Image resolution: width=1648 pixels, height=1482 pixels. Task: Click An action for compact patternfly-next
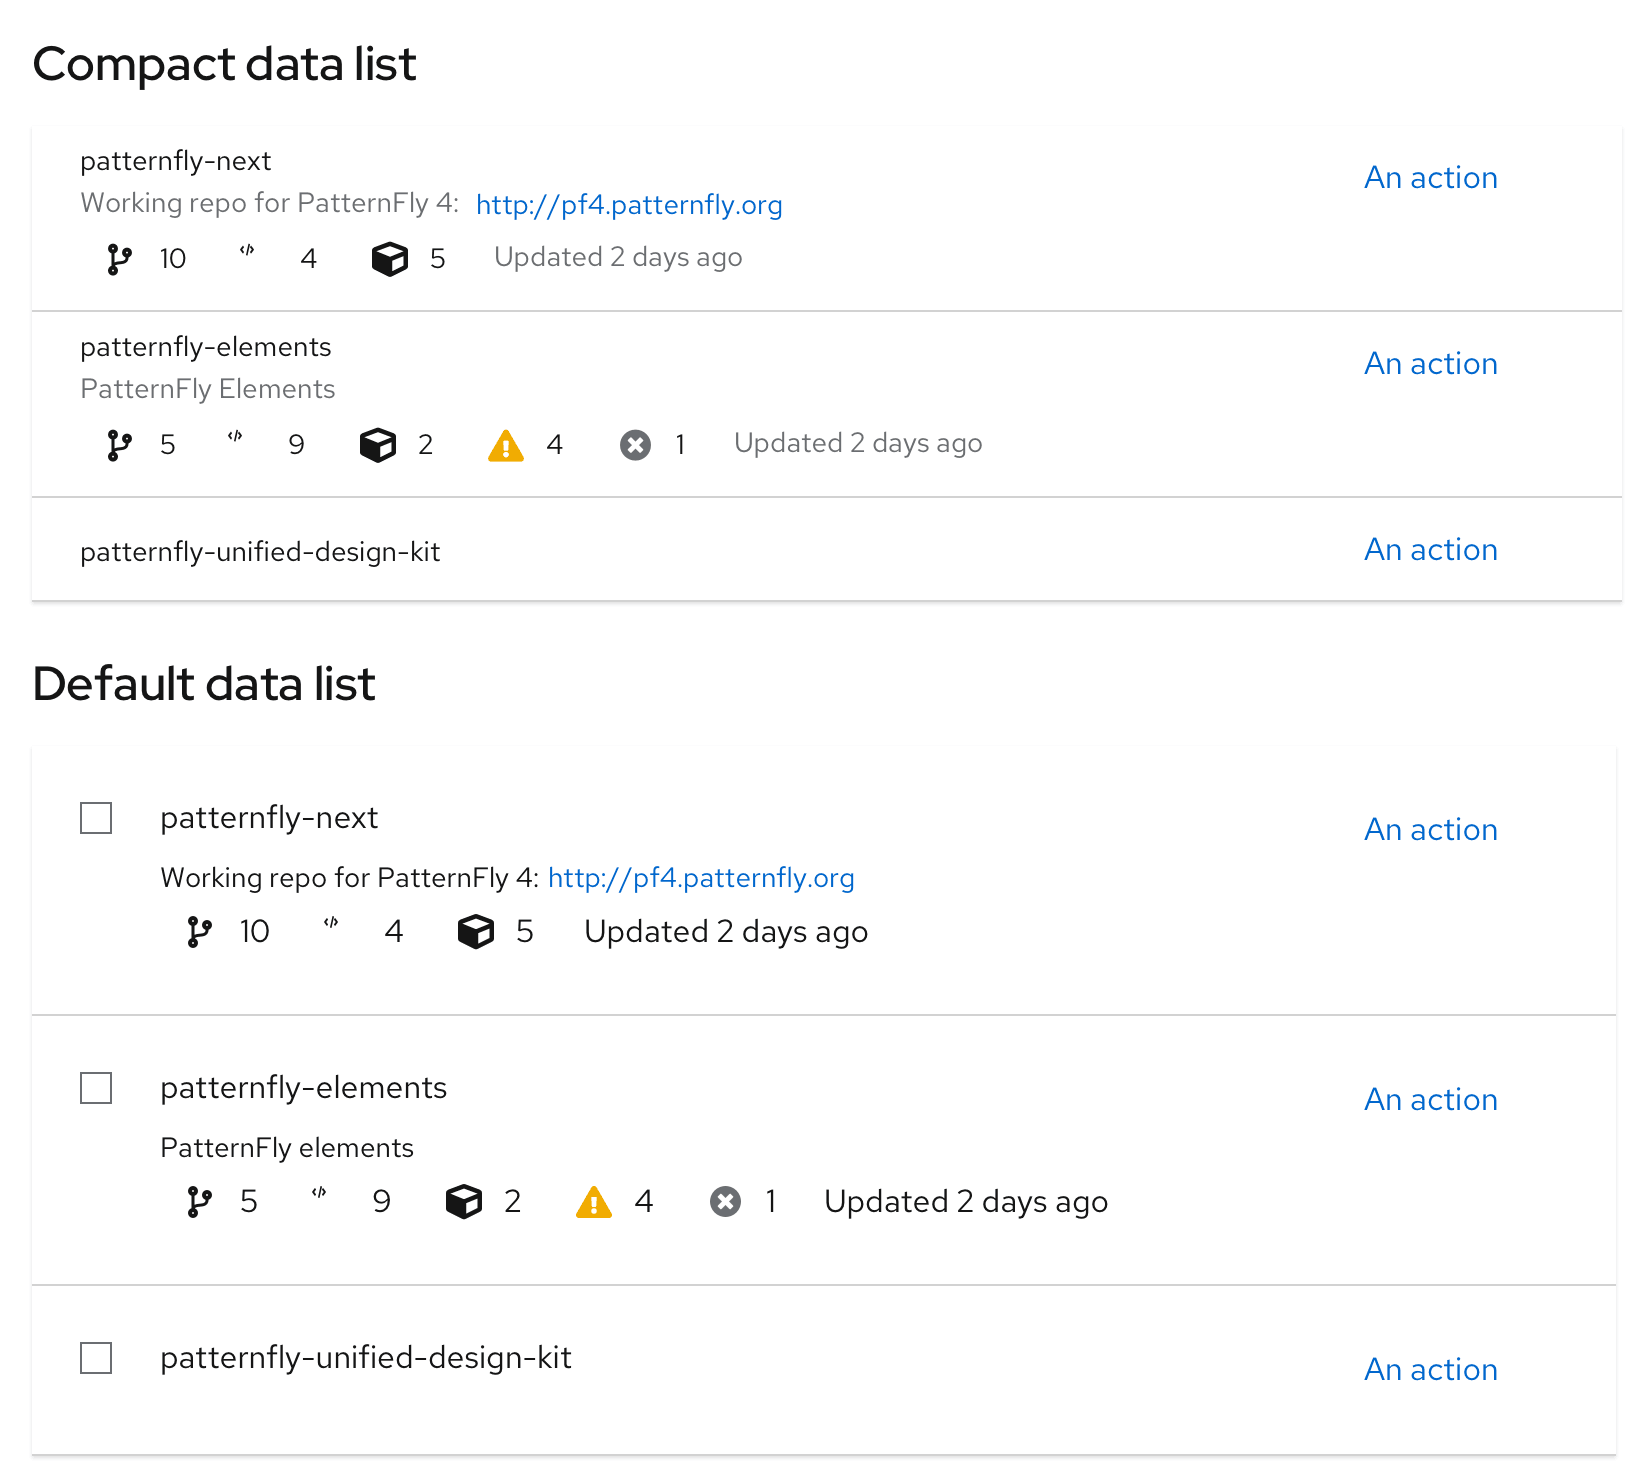point(1431,178)
